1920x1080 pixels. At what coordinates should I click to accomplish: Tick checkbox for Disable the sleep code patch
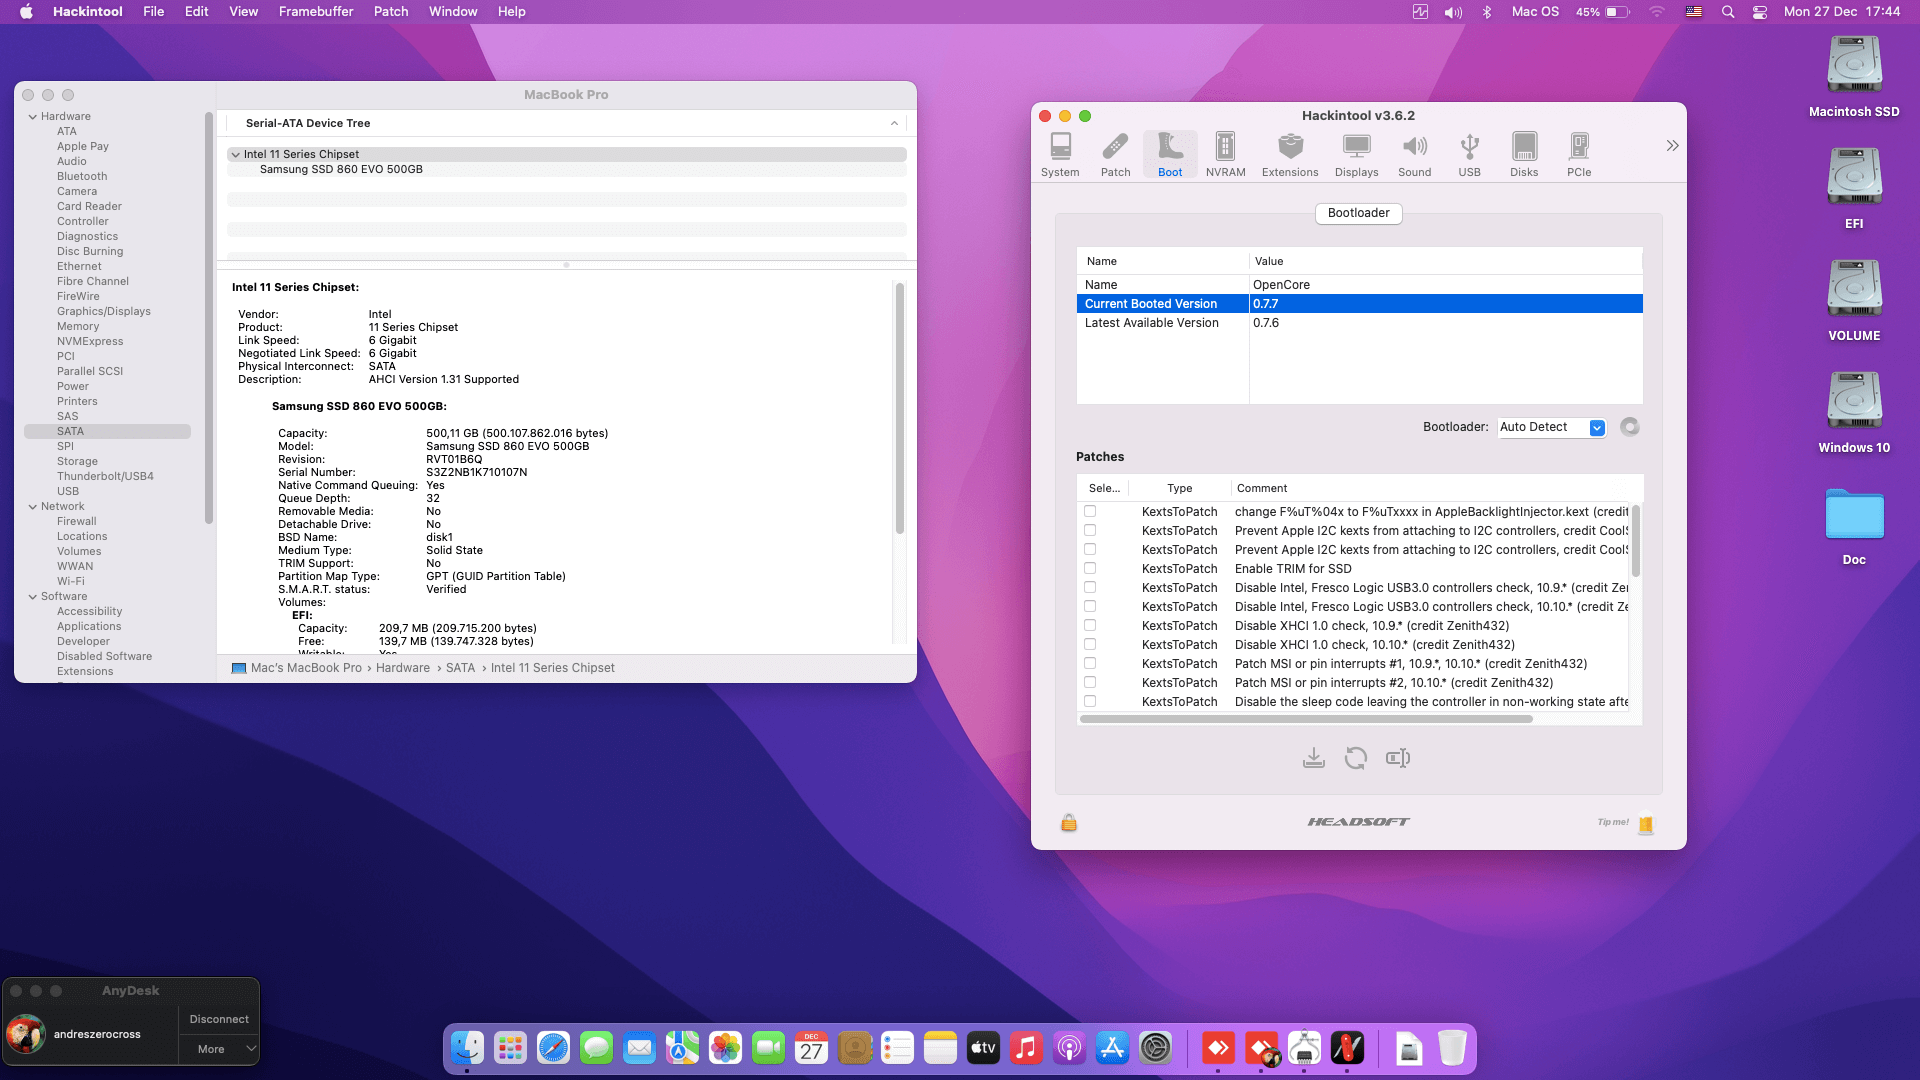1090,701
